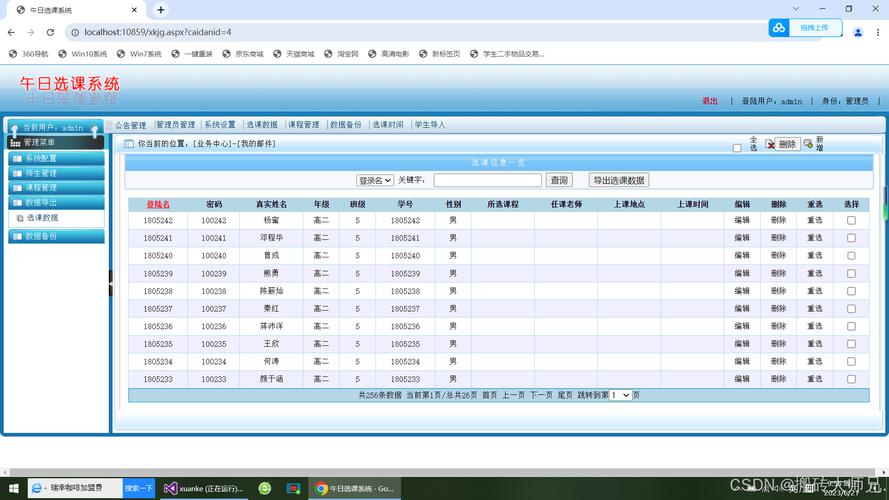Click the 关键字 keyword input field
Viewport: 889px width, 500px height.
point(487,180)
